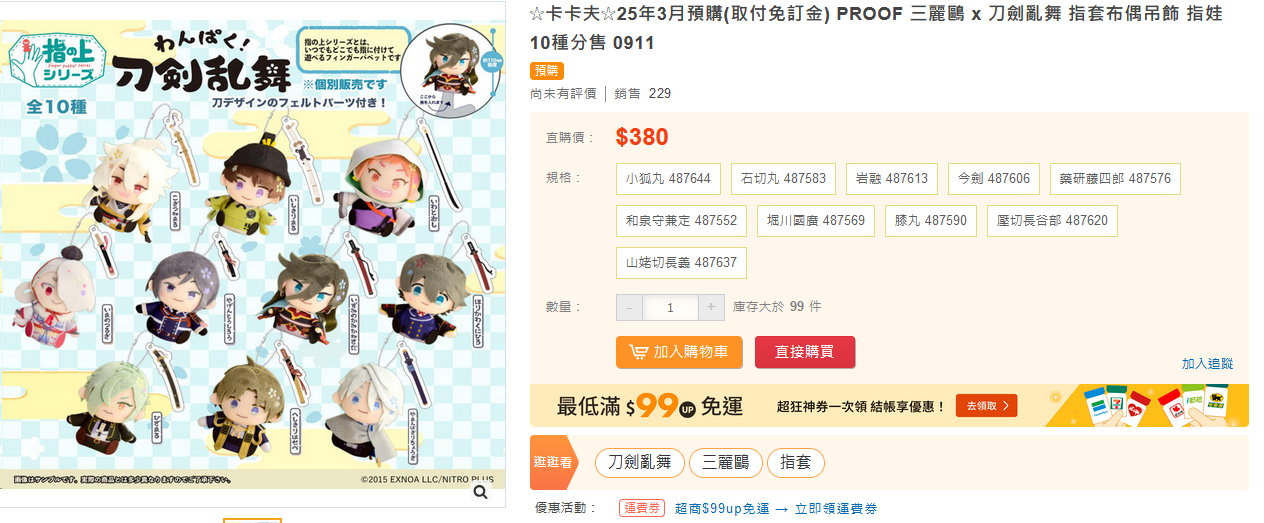This screenshot has width=1264, height=523.
Task: Click the shopping cart icon in 加入購物車
Action: [x=638, y=352]
